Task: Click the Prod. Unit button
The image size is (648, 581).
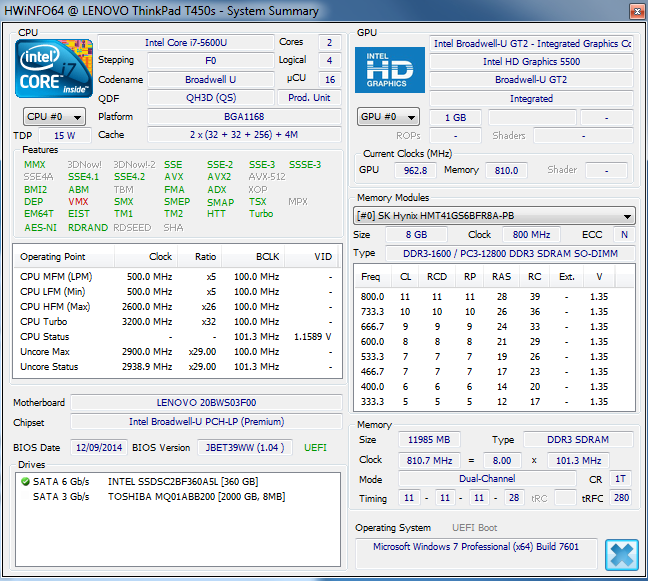Action: tap(309, 98)
